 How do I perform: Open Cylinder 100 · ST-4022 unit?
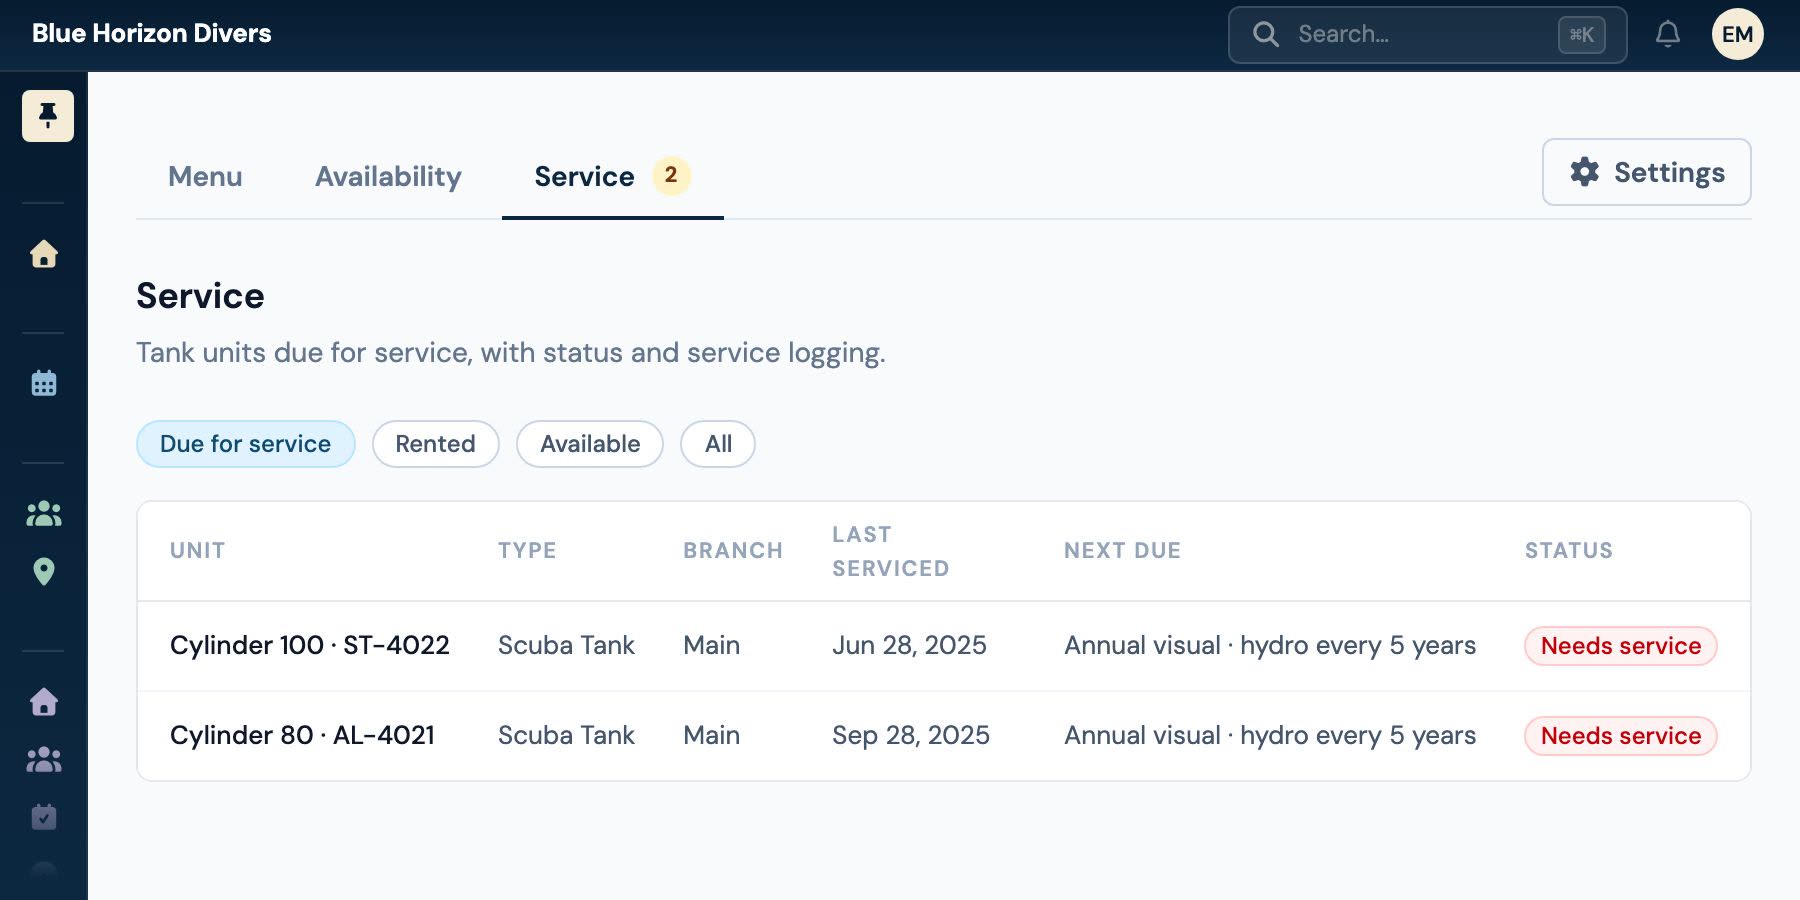(310, 646)
